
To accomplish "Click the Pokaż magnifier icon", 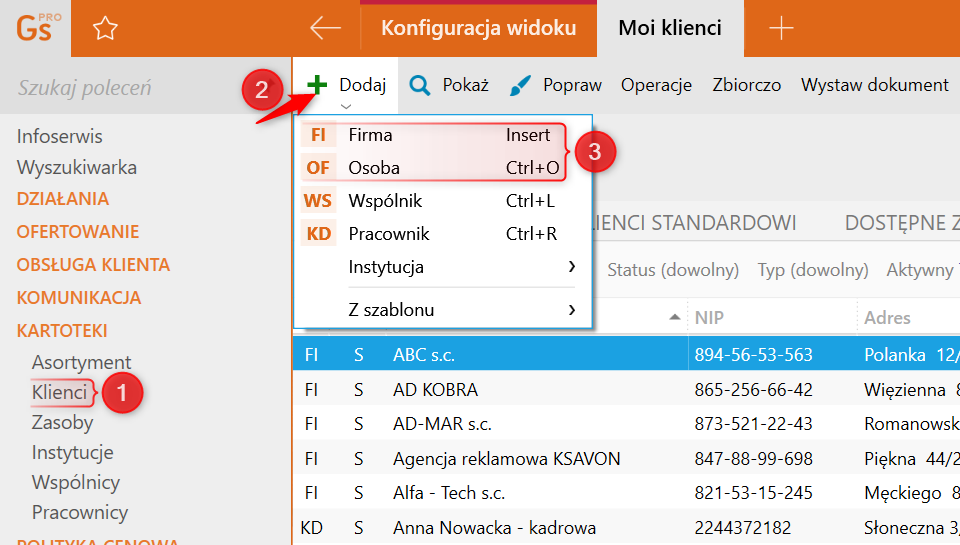I will tap(421, 85).
